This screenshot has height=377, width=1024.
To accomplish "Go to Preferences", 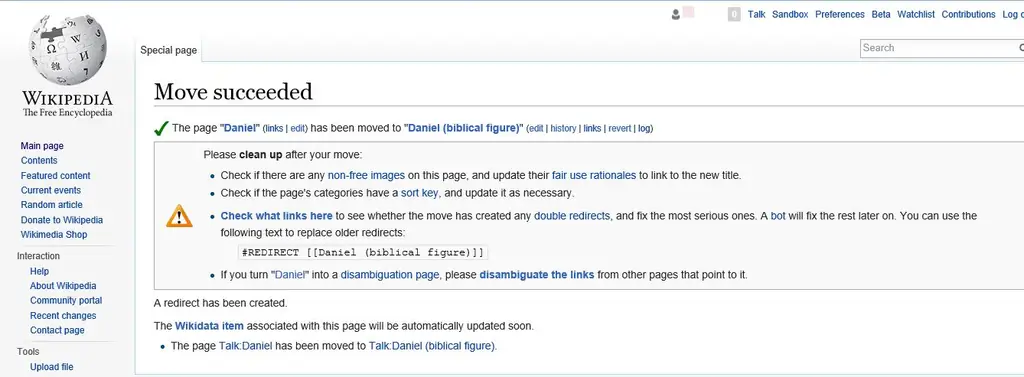I will [840, 14].
